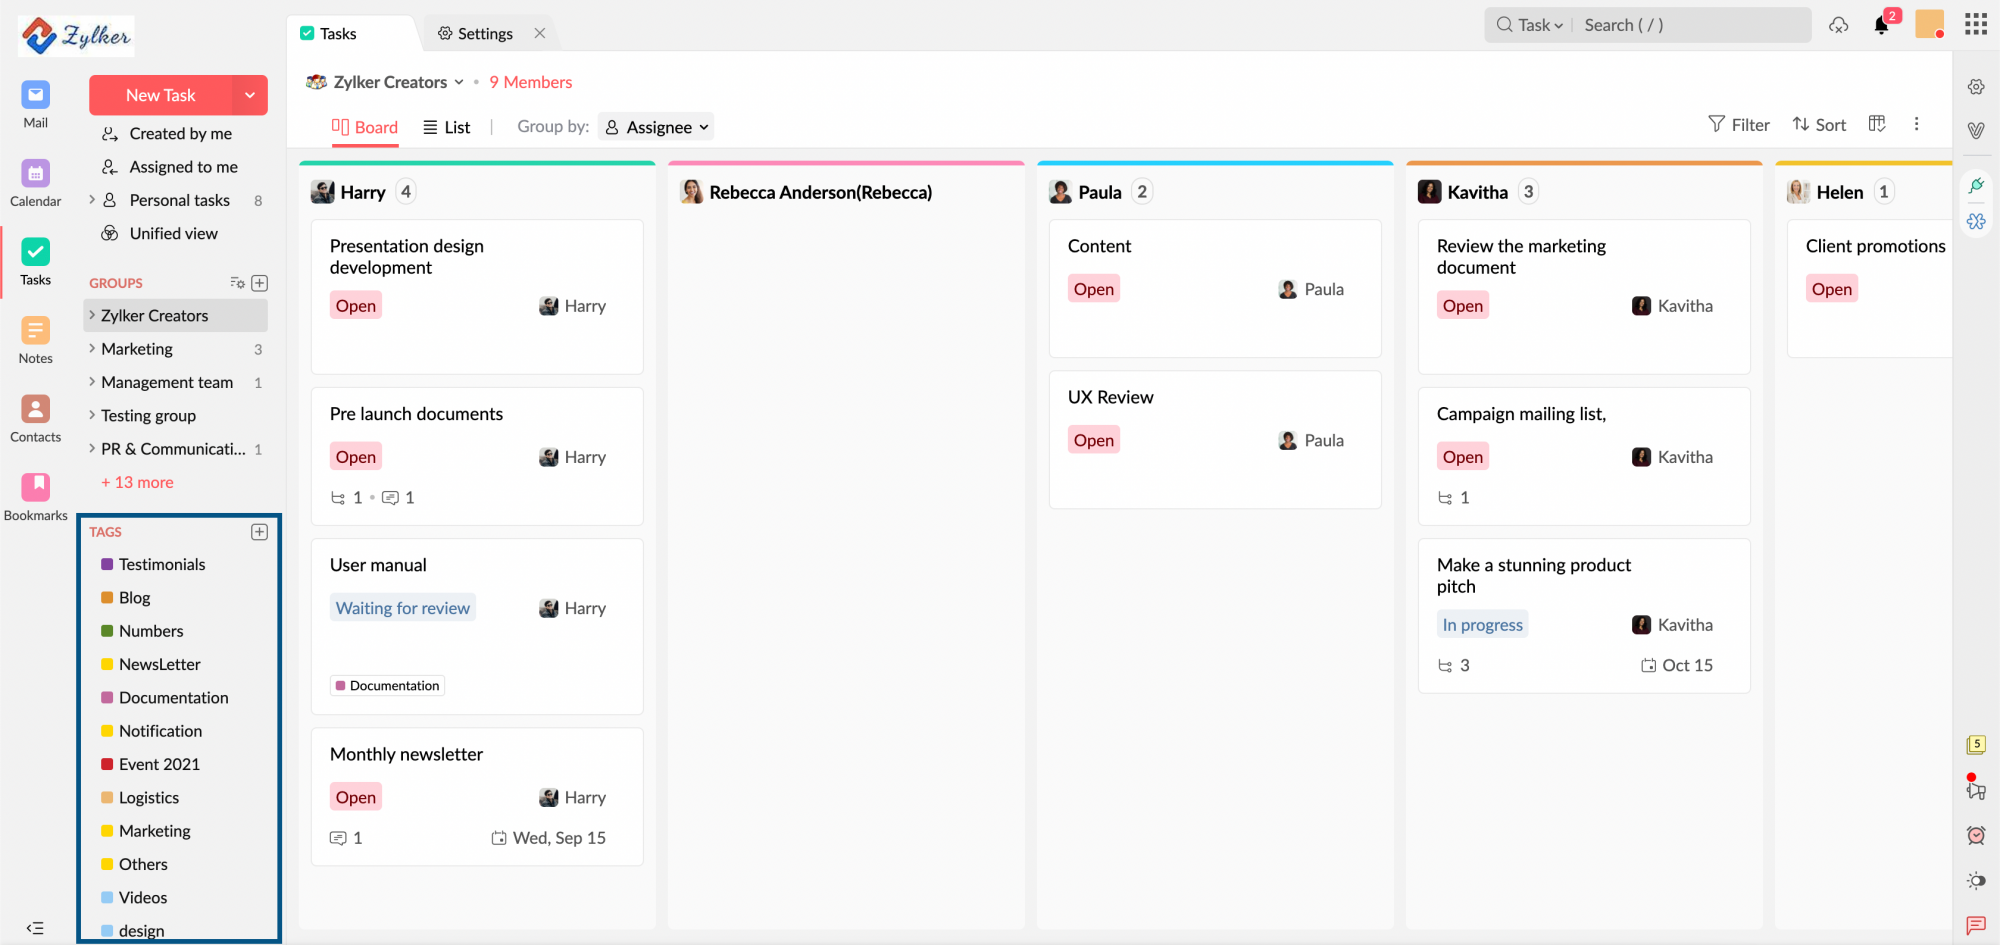The height and width of the screenshot is (945, 2000).
Task: Click the Zylker logo
Action: click(76, 36)
